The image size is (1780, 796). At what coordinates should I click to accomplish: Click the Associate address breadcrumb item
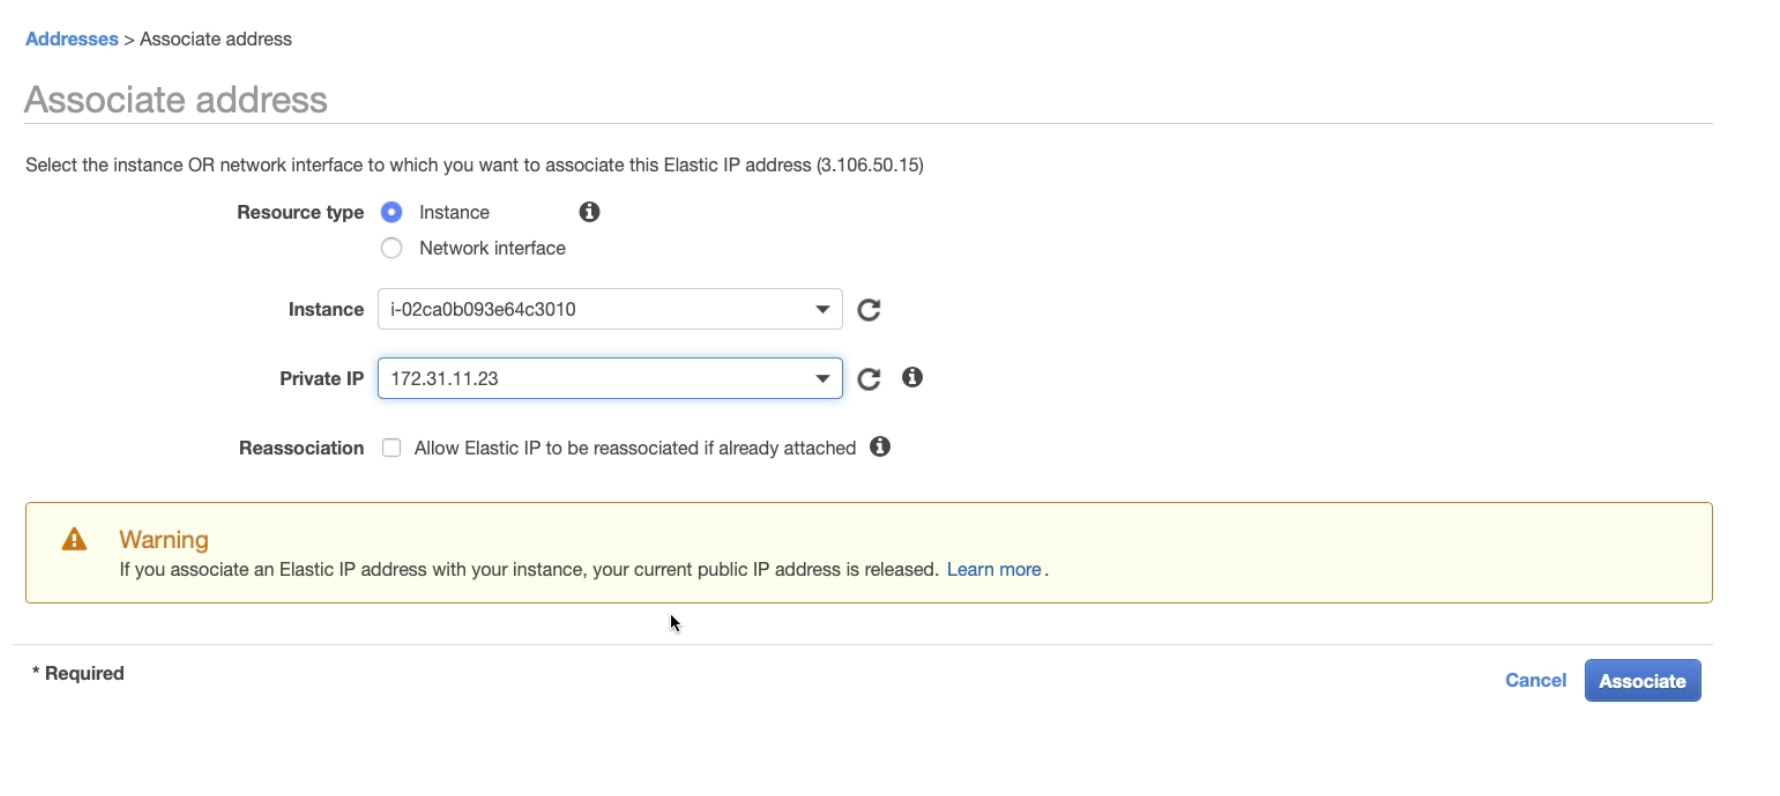pos(216,39)
